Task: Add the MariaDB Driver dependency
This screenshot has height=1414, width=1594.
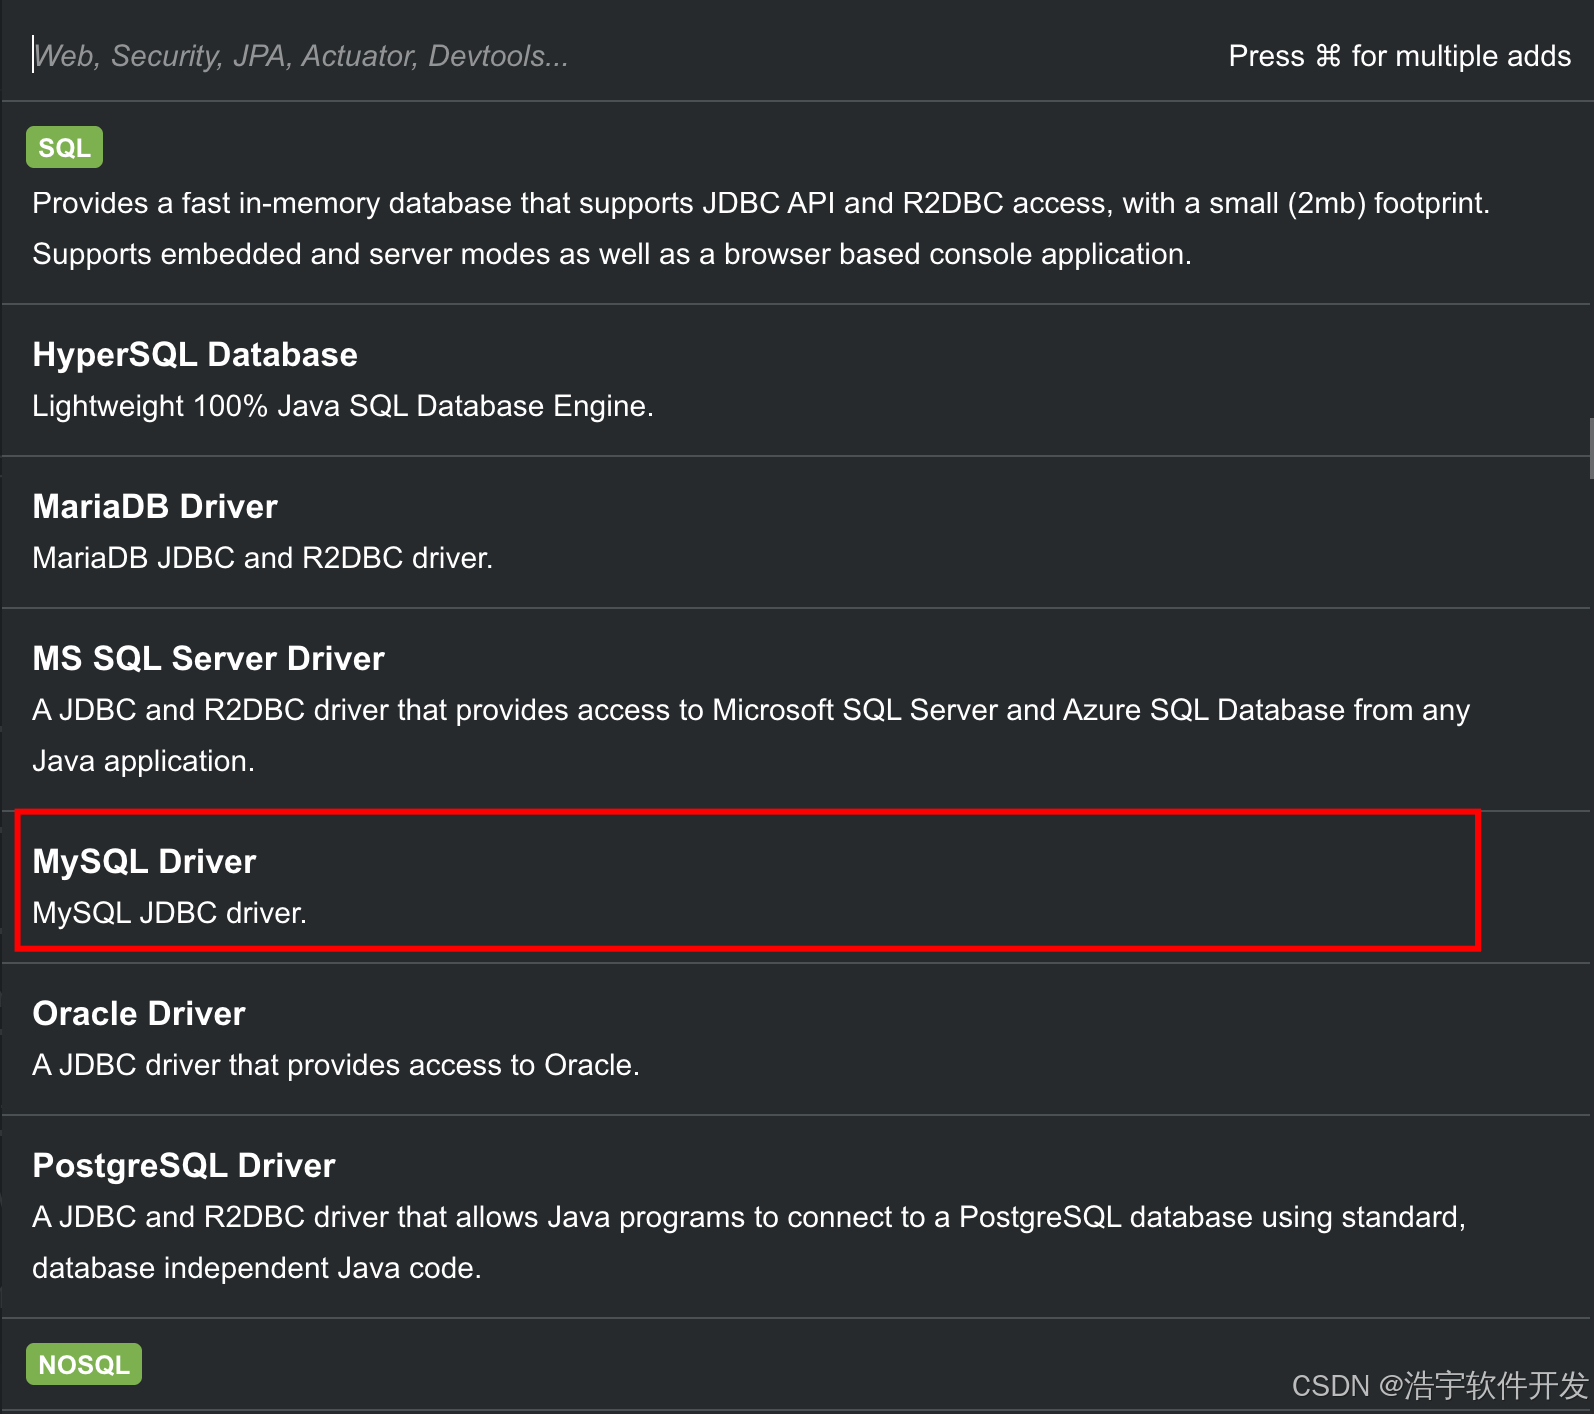Action: 796,532
